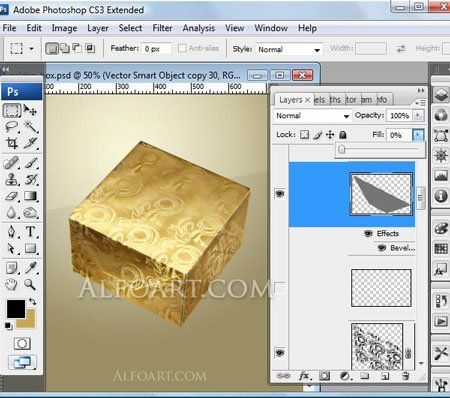
Task: Hide the rose pattern layer
Action: 280,352
